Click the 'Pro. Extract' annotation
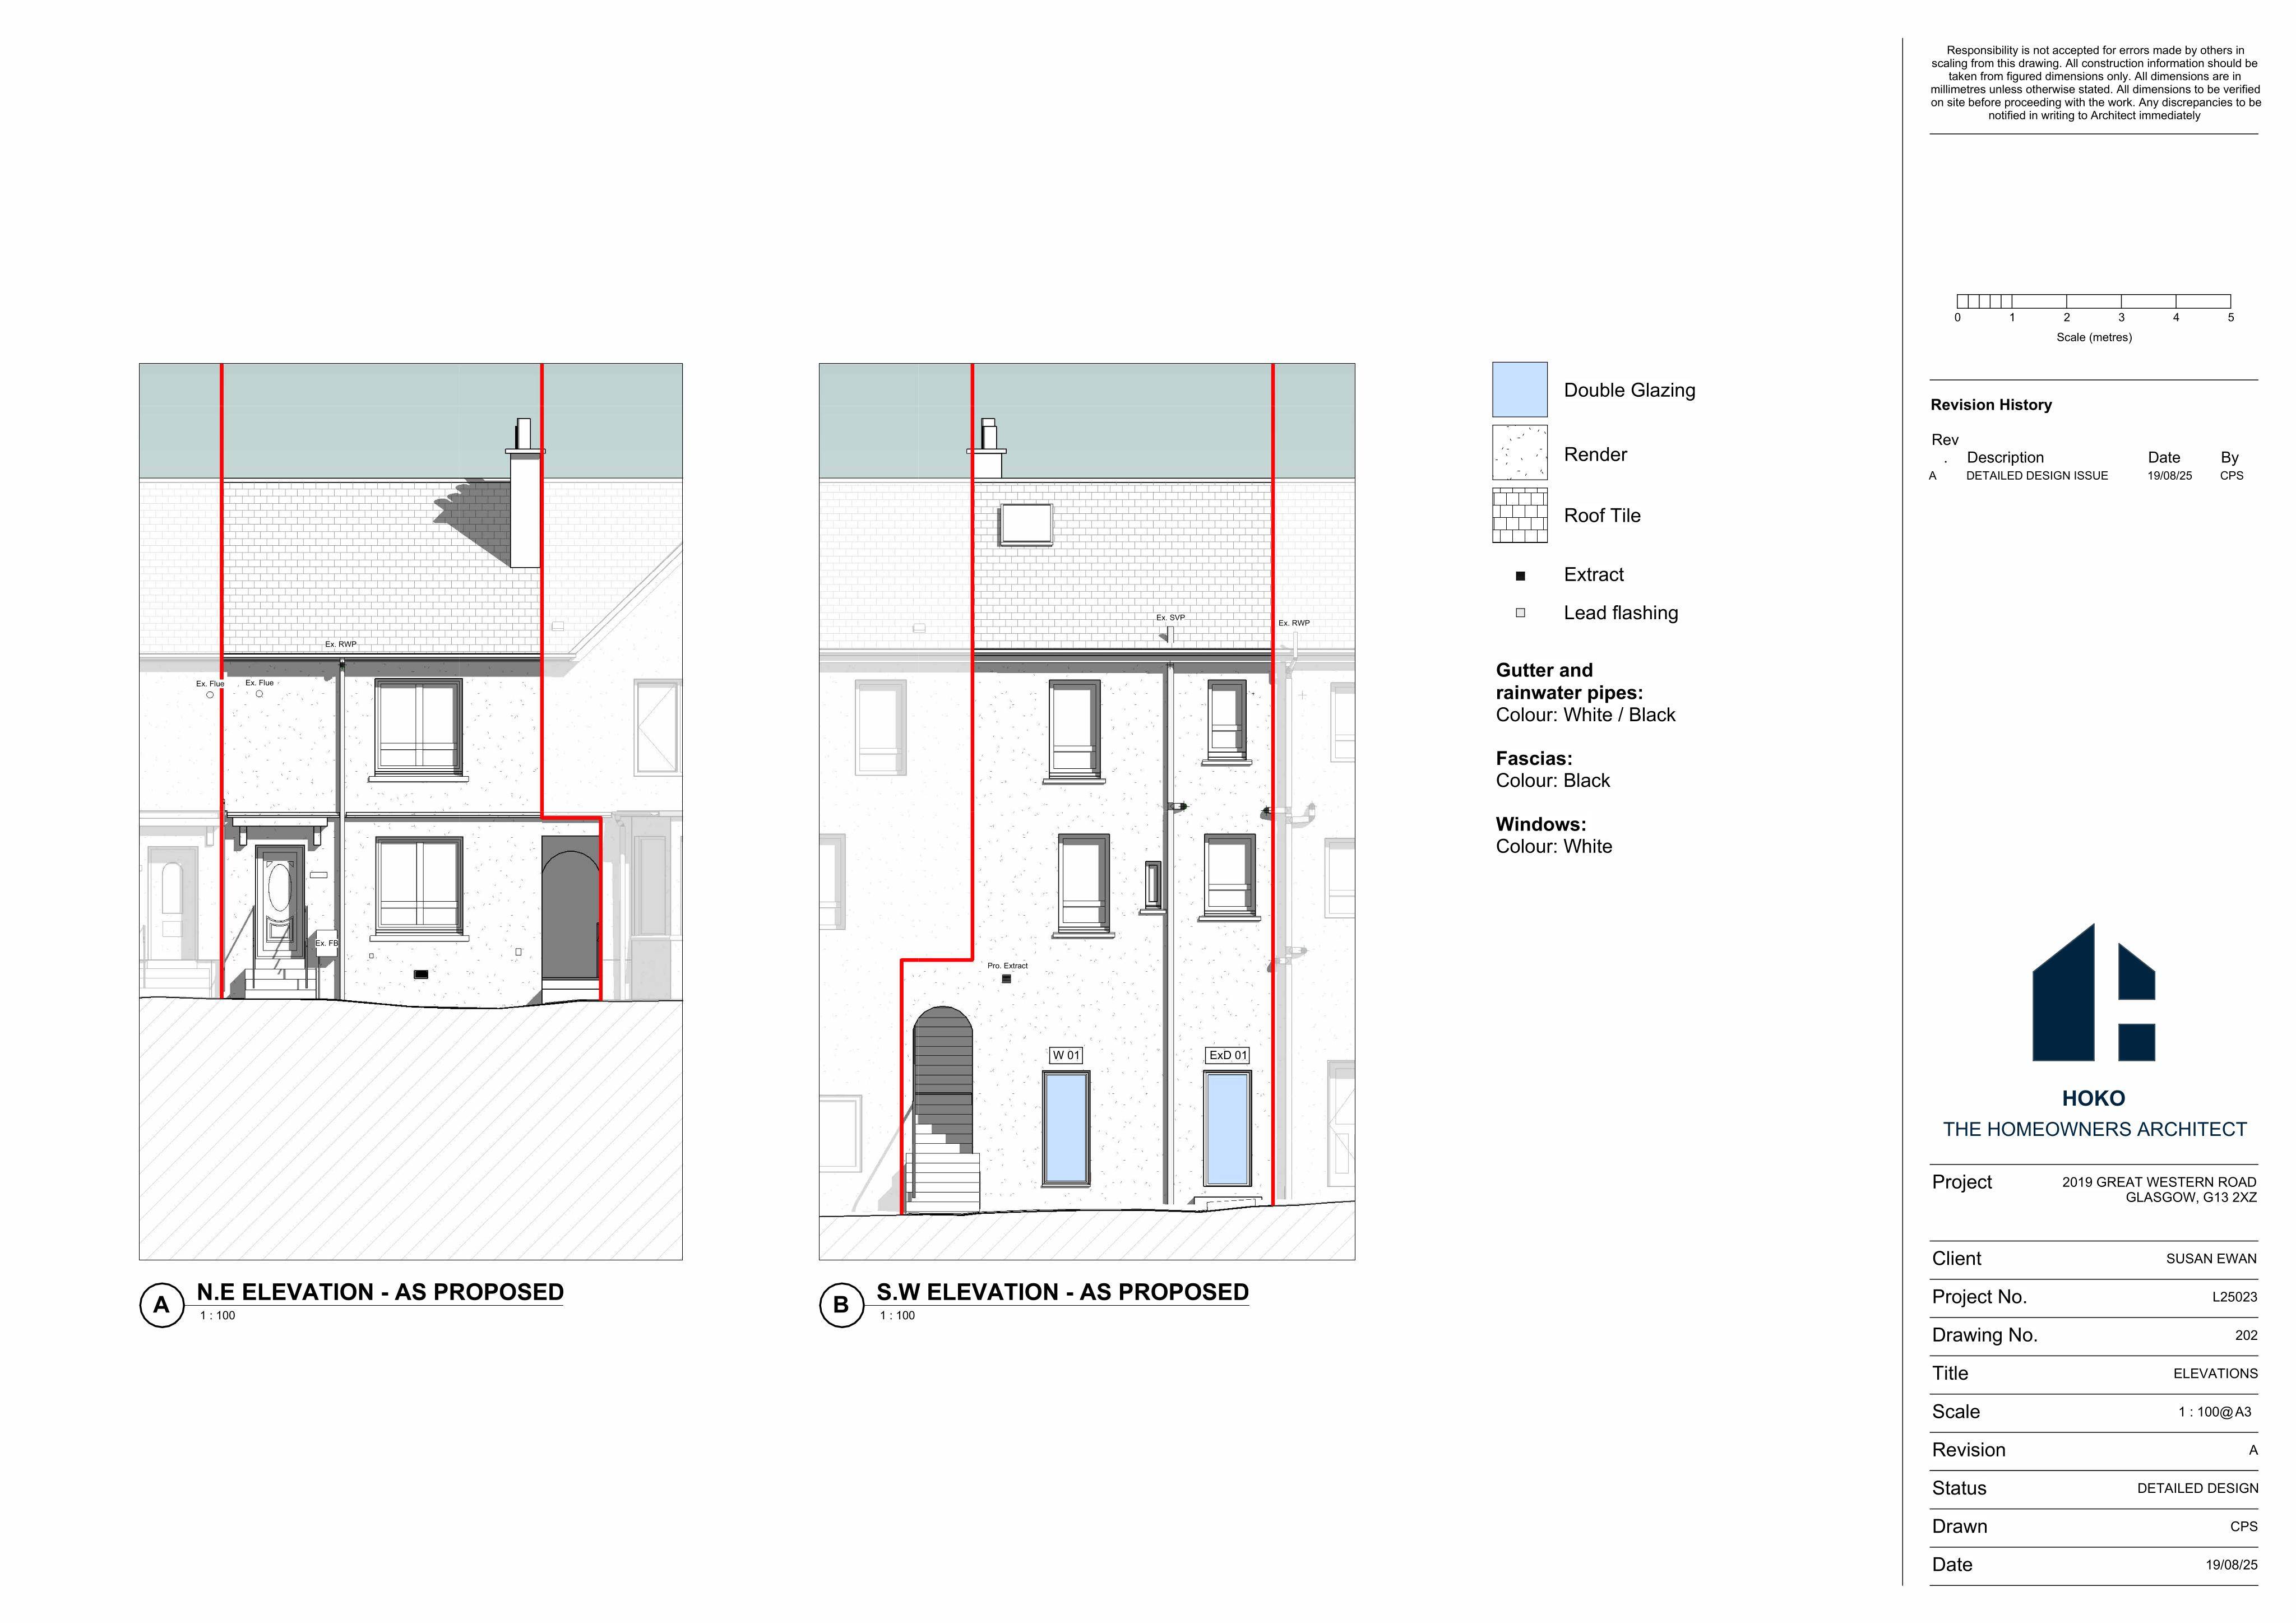The height and width of the screenshot is (1624, 2296). (1007, 966)
